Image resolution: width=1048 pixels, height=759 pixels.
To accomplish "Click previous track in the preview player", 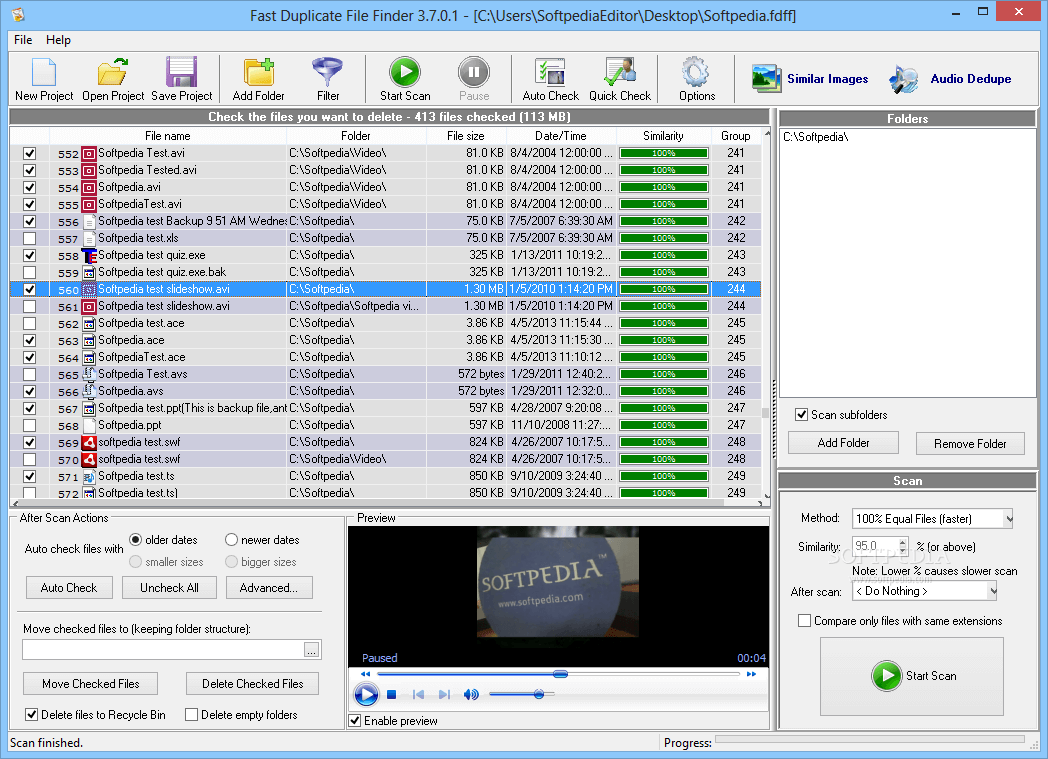I will [418, 695].
